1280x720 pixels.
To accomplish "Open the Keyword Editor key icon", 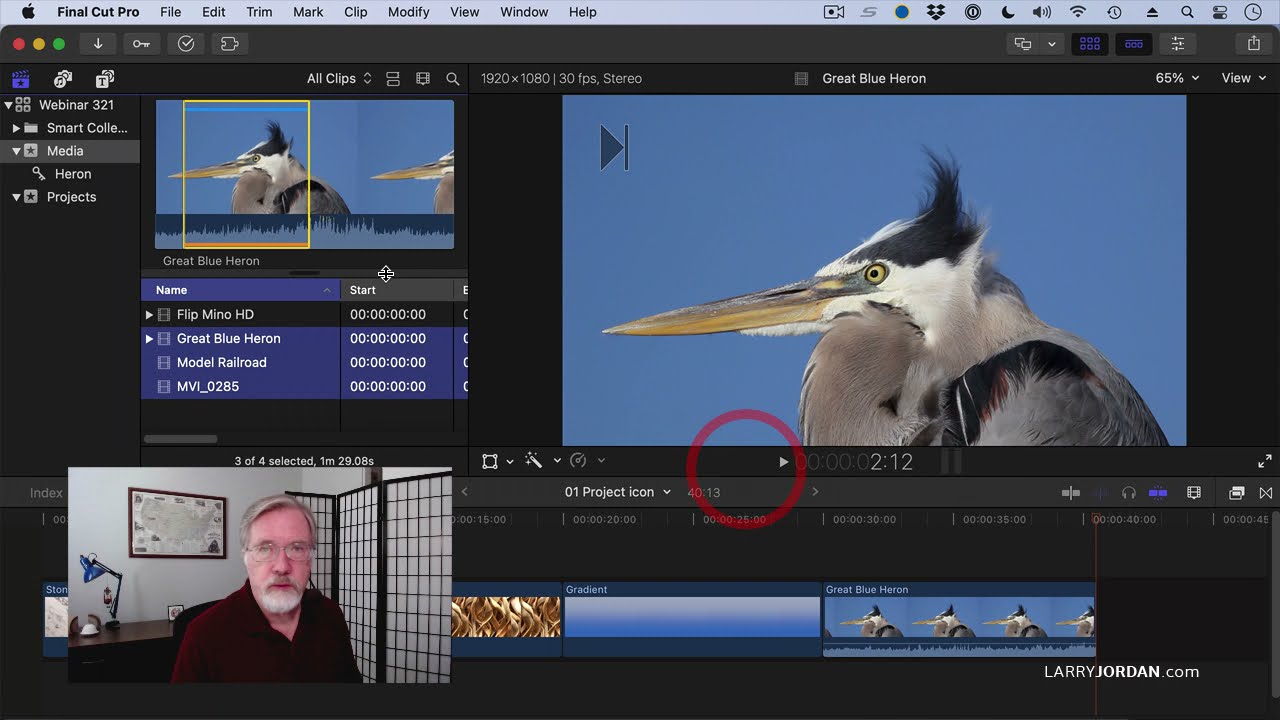I will click(142, 44).
